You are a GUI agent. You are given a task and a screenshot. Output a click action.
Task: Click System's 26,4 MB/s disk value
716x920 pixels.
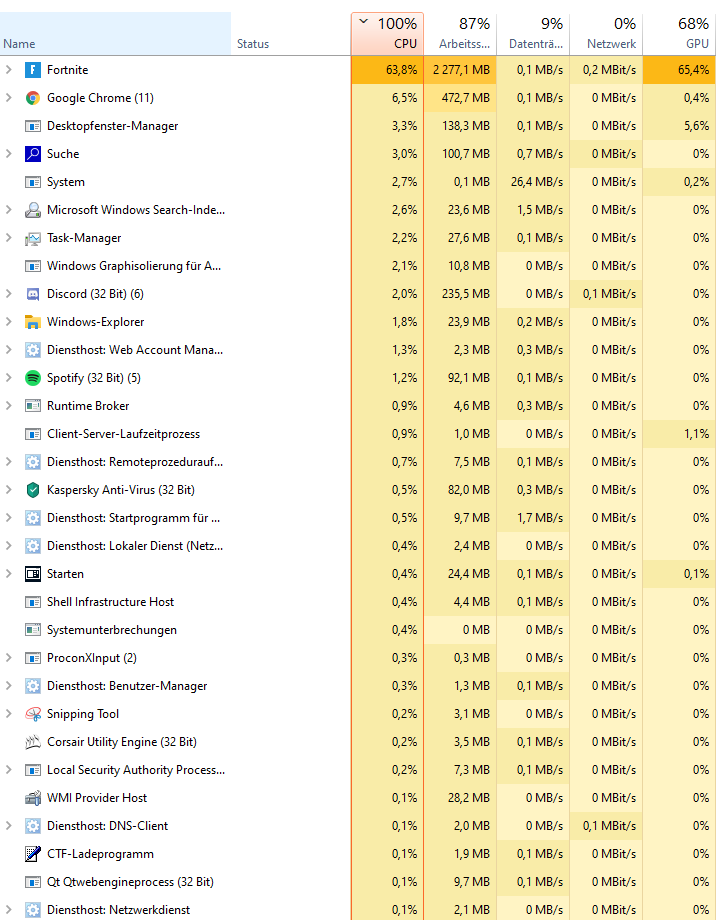536,182
